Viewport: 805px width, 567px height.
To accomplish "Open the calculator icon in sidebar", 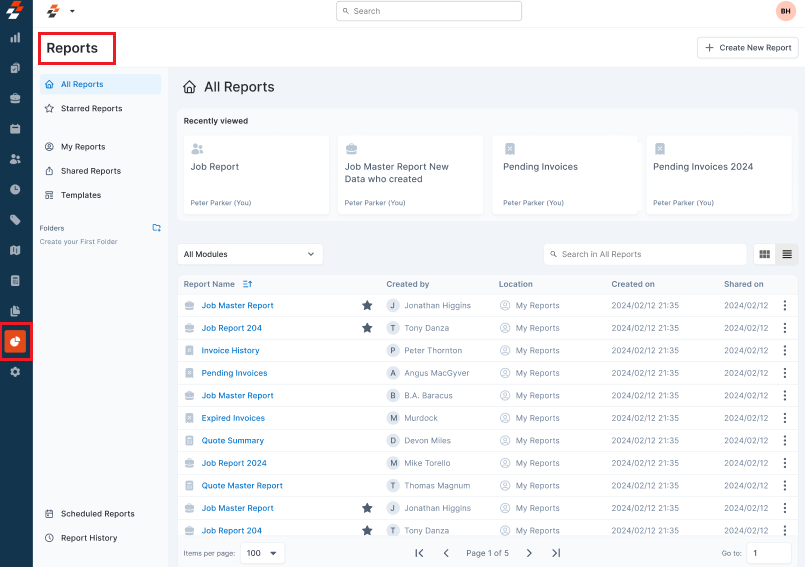I will [x=15, y=280].
